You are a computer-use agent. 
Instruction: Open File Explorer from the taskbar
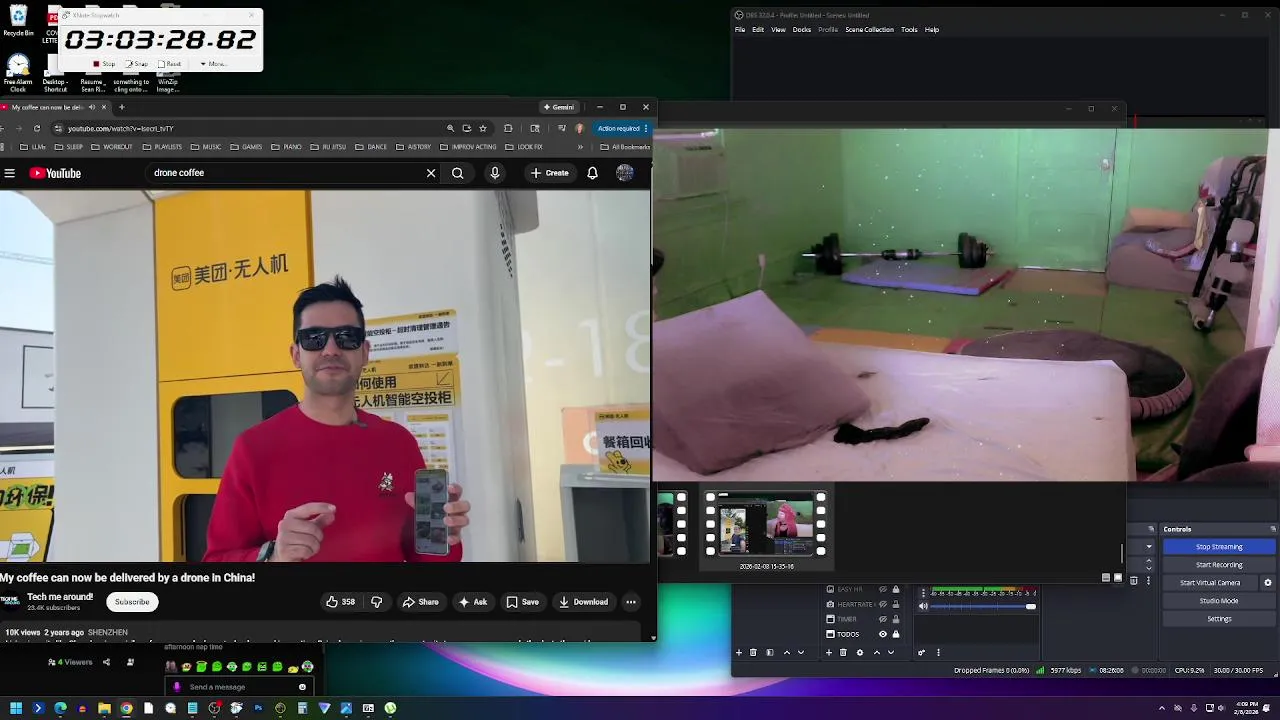pyautogui.click(x=104, y=708)
